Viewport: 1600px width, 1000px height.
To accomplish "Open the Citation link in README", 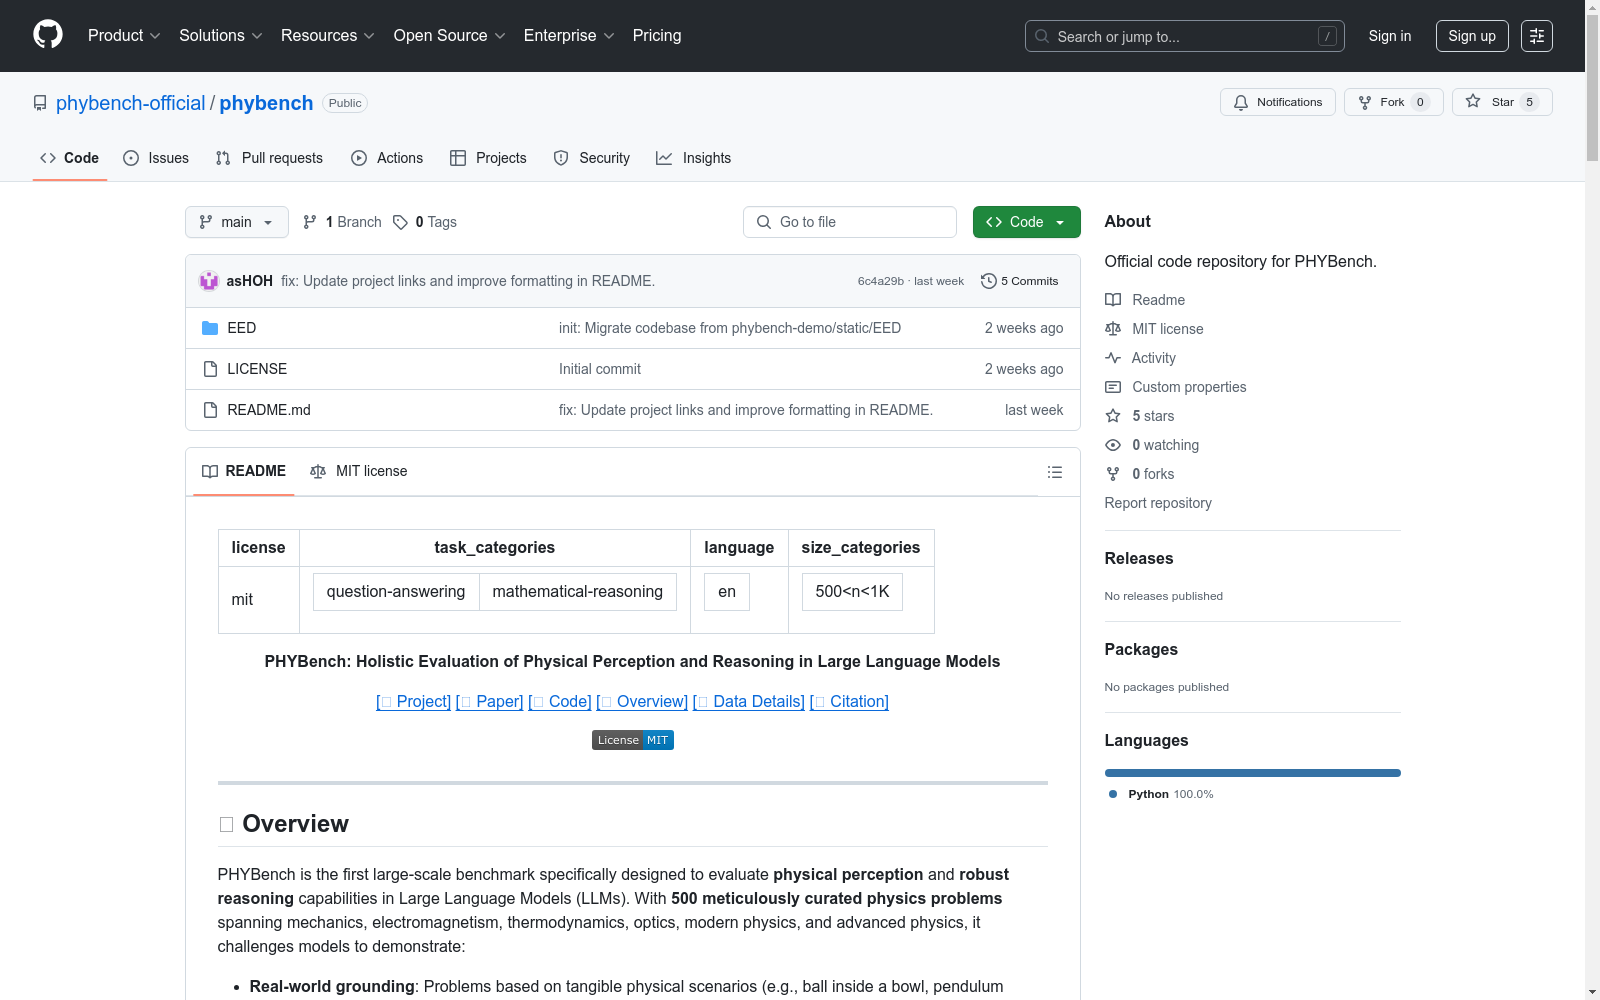I will coord(849,701).
